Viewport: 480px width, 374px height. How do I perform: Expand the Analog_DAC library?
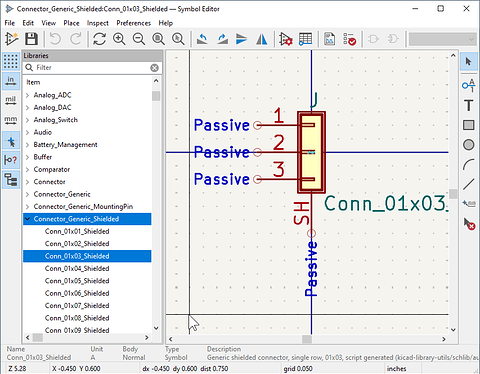pyautogui.click(x=28, y=108)
